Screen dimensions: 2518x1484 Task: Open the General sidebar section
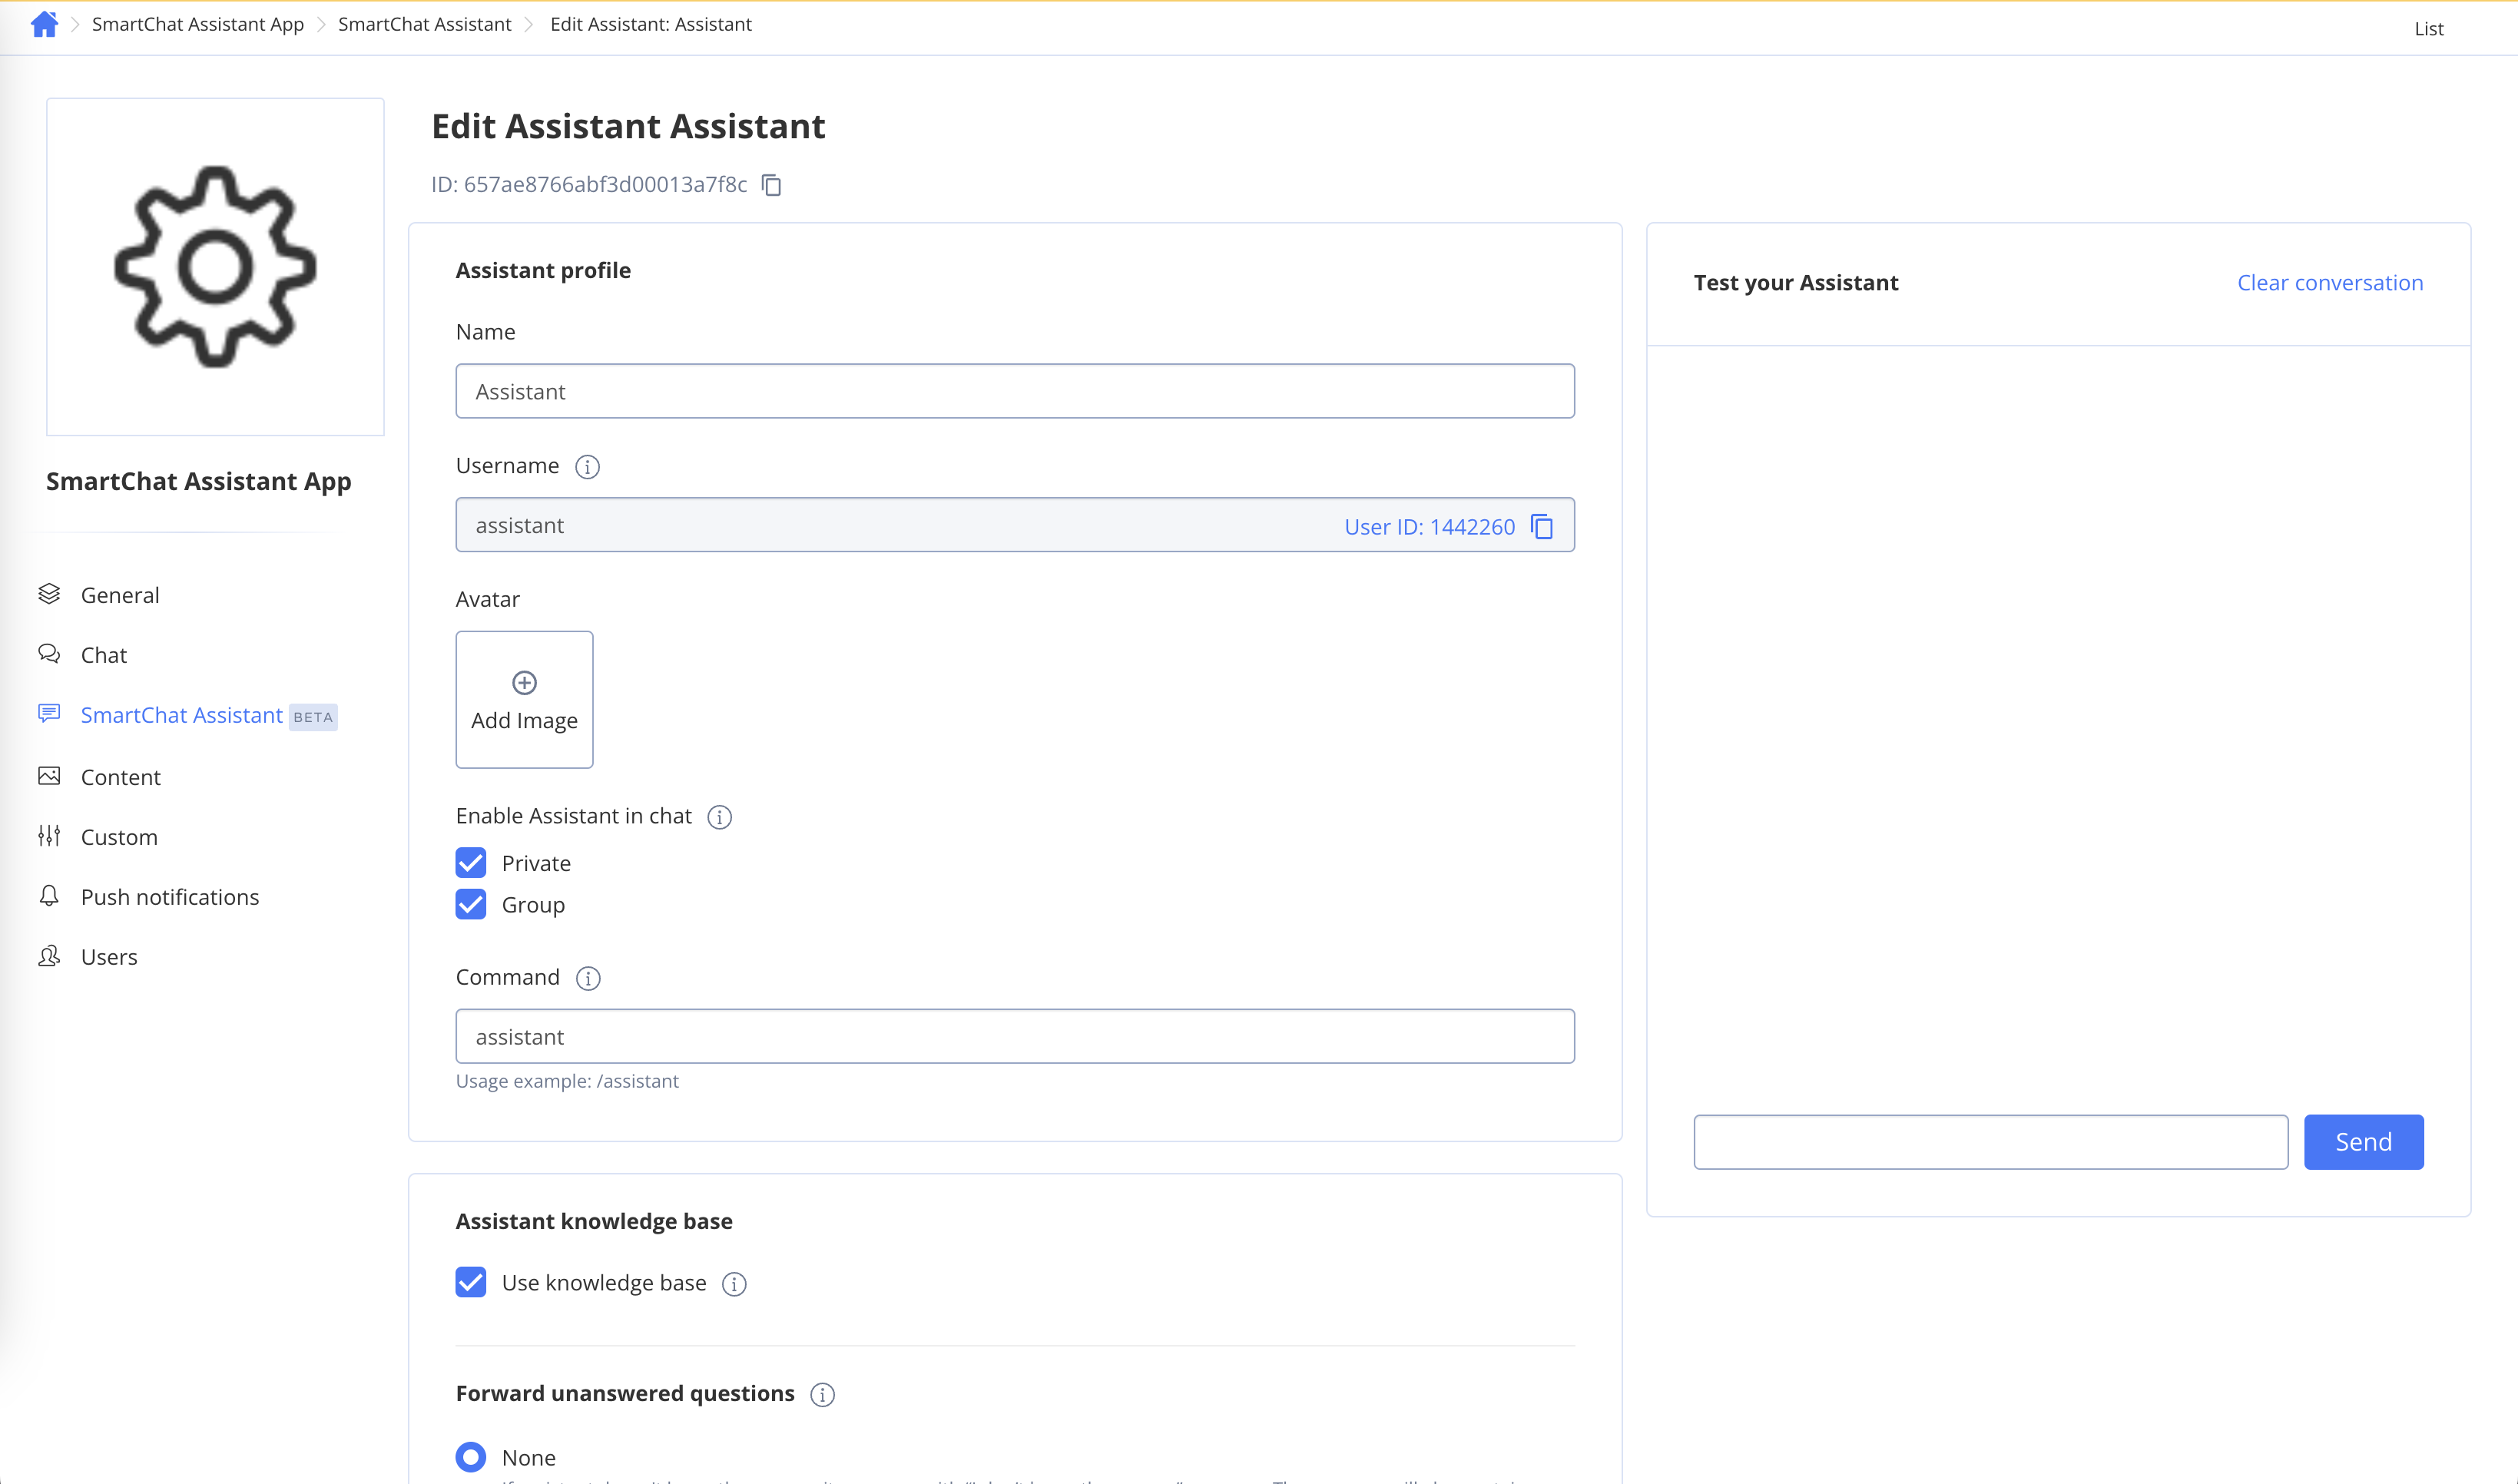point(119,595)
